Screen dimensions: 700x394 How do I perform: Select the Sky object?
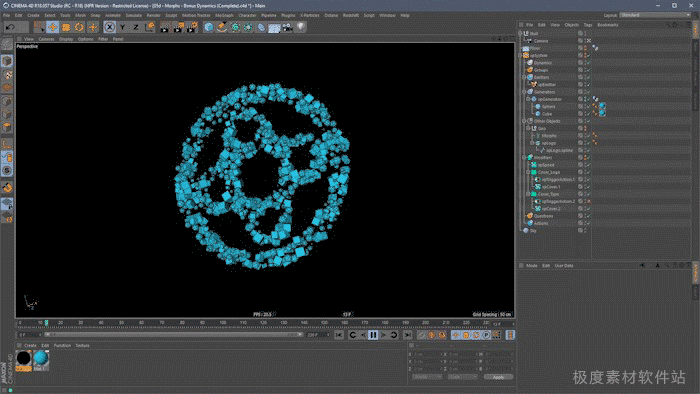click(x=533, y=231)
